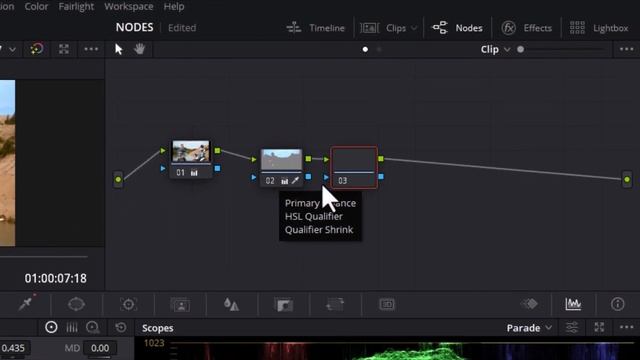Click node 01 grade bars badge
The width and height of the screenshot is (640, 360).
tap(194, 173)
